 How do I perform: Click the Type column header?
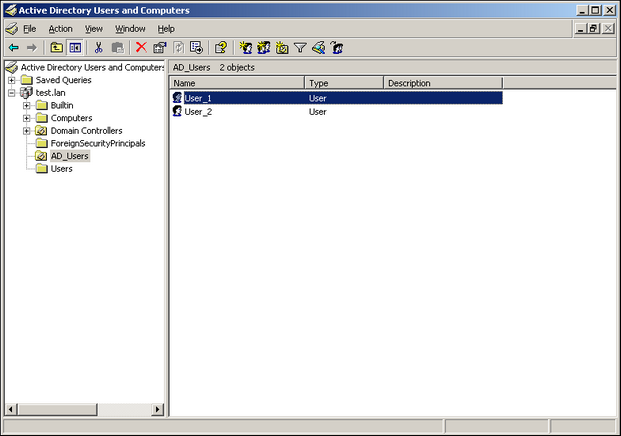tap(344, 83)
